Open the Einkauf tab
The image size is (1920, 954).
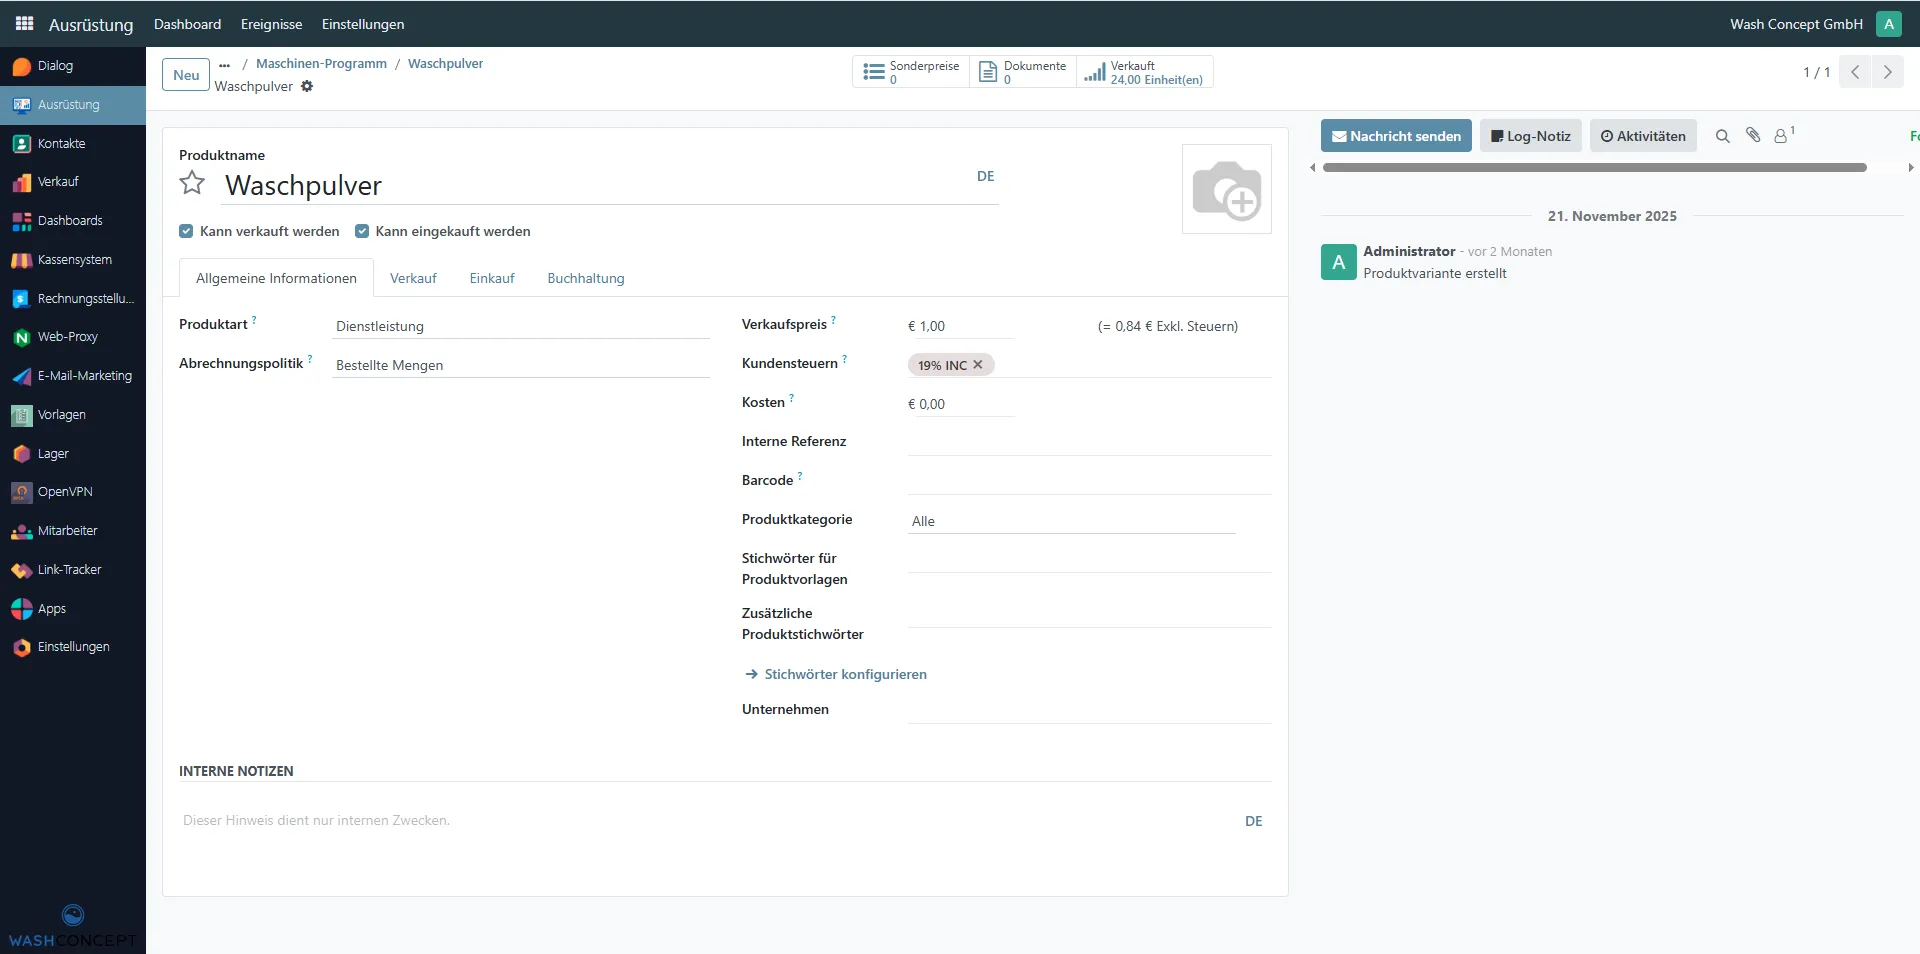tap(492, 278)
